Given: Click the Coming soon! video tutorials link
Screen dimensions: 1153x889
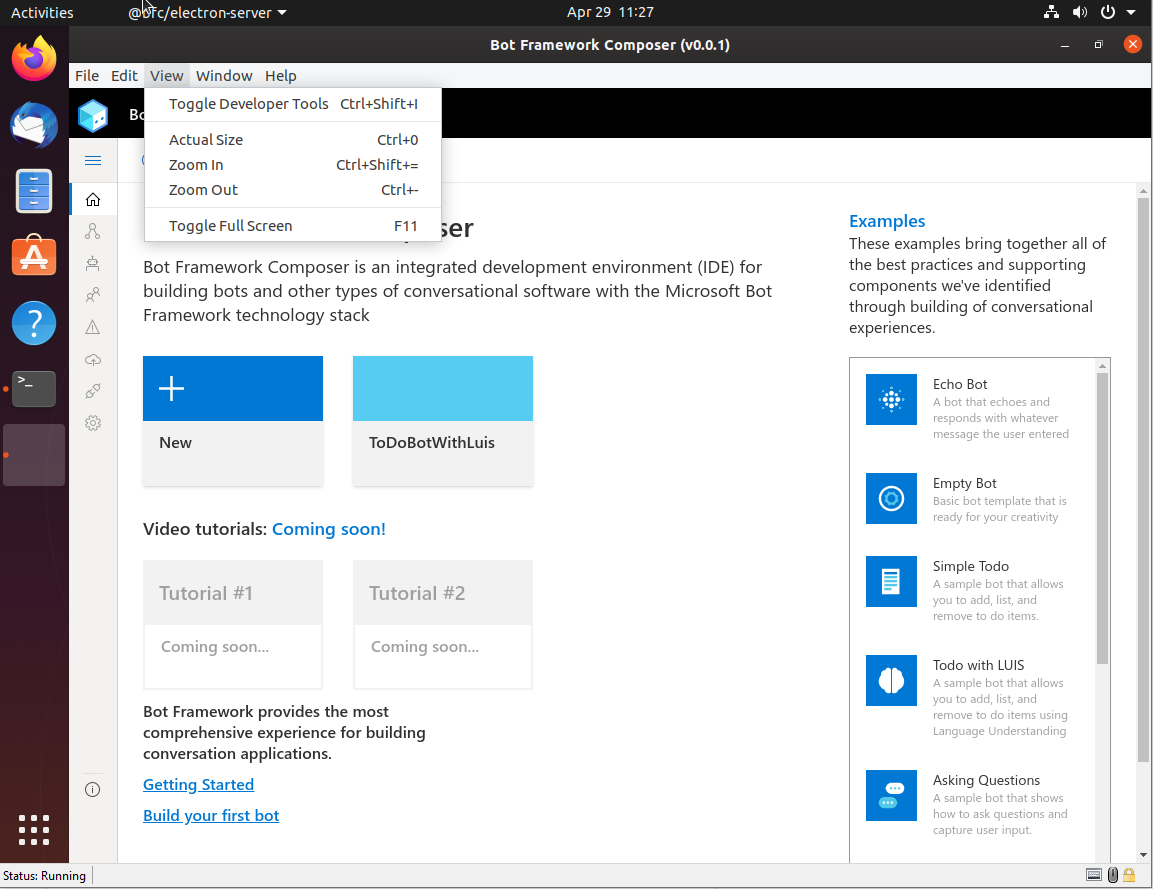Looking at the screenshot, I should [x=329, y=529].
